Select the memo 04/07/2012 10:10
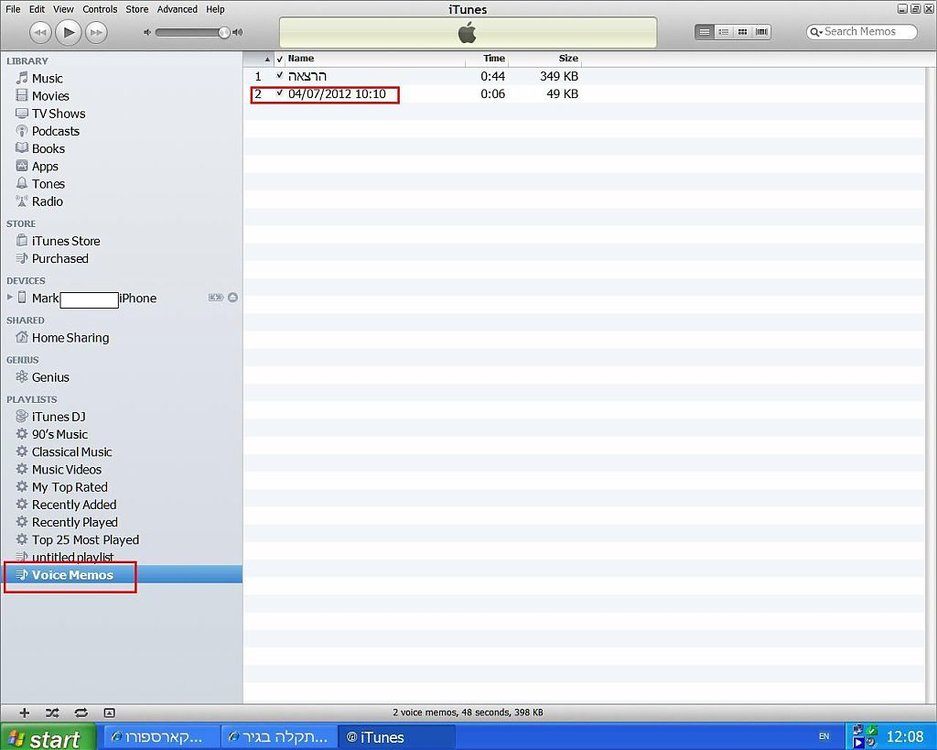This screenshot has height=750, width=937. click(337, 94)
